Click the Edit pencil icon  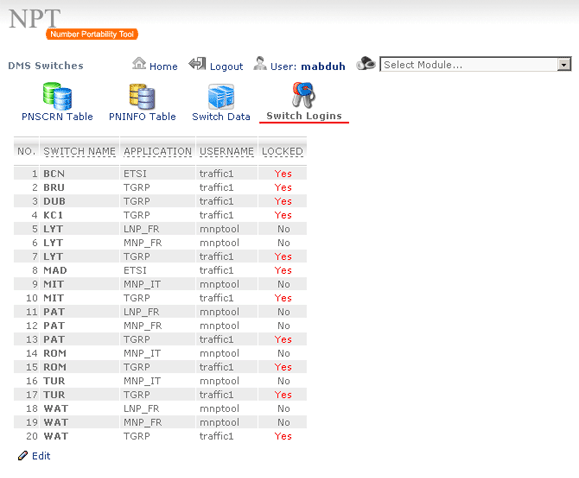[23, 455]
